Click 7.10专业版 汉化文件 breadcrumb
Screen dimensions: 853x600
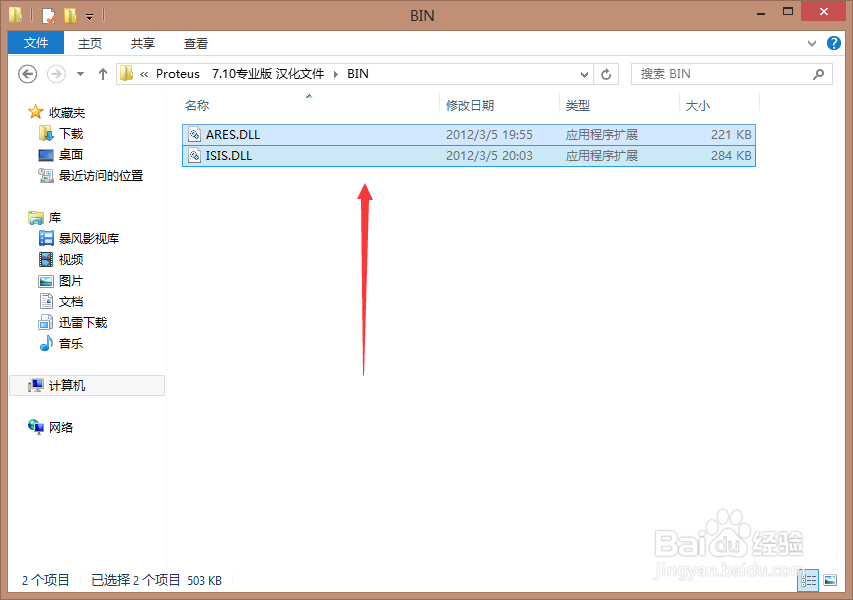(x=268, y=73)
